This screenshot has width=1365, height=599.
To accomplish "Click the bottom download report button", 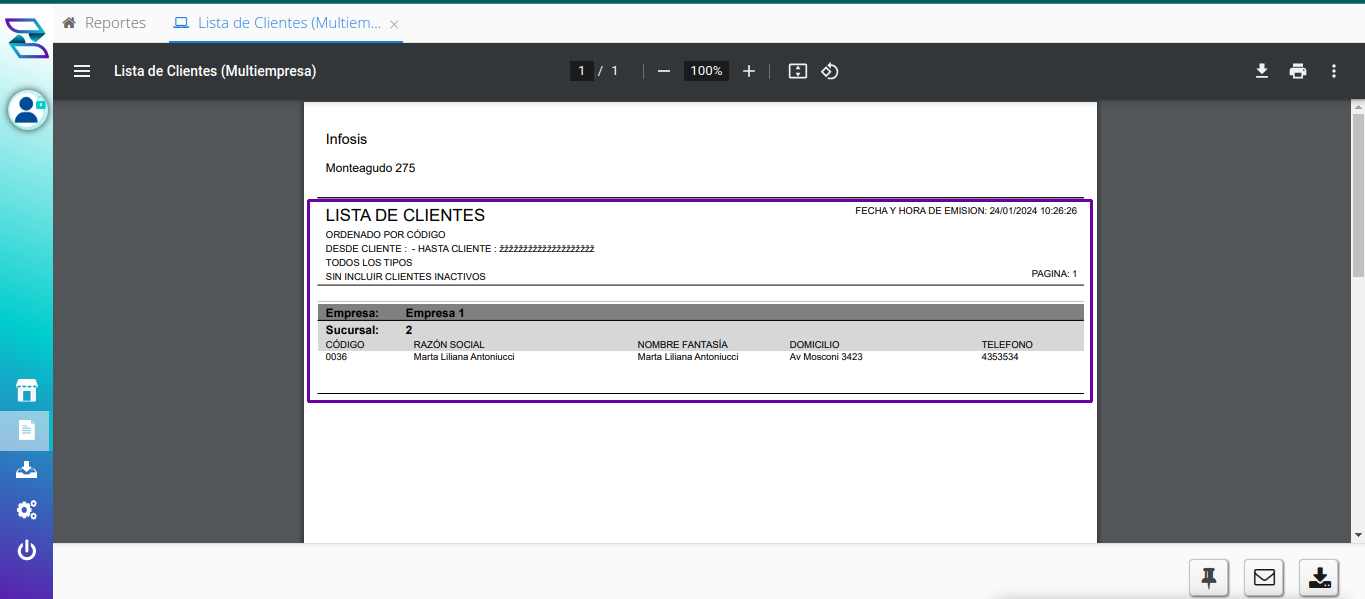I will coord(1319,577).
